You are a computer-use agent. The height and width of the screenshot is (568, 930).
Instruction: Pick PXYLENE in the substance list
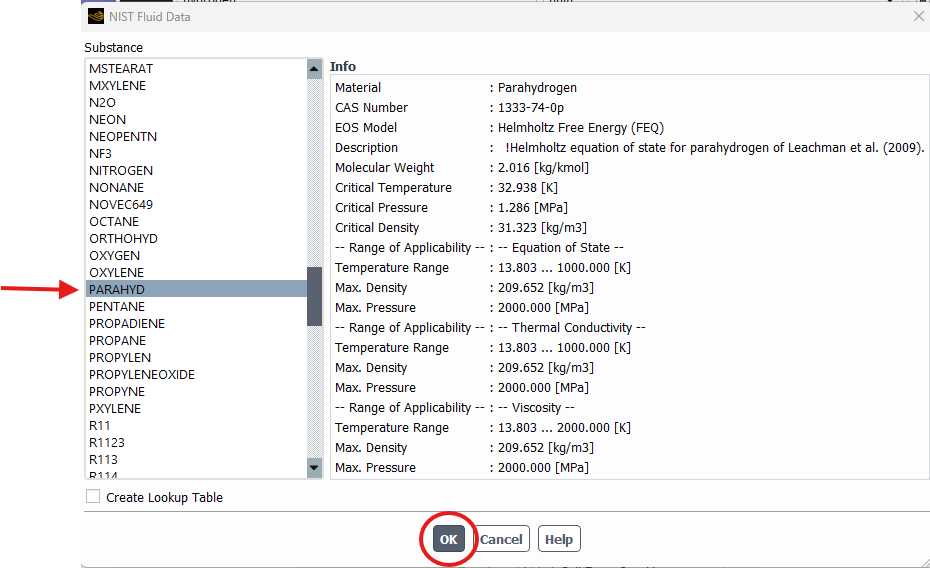coord(196,409)
